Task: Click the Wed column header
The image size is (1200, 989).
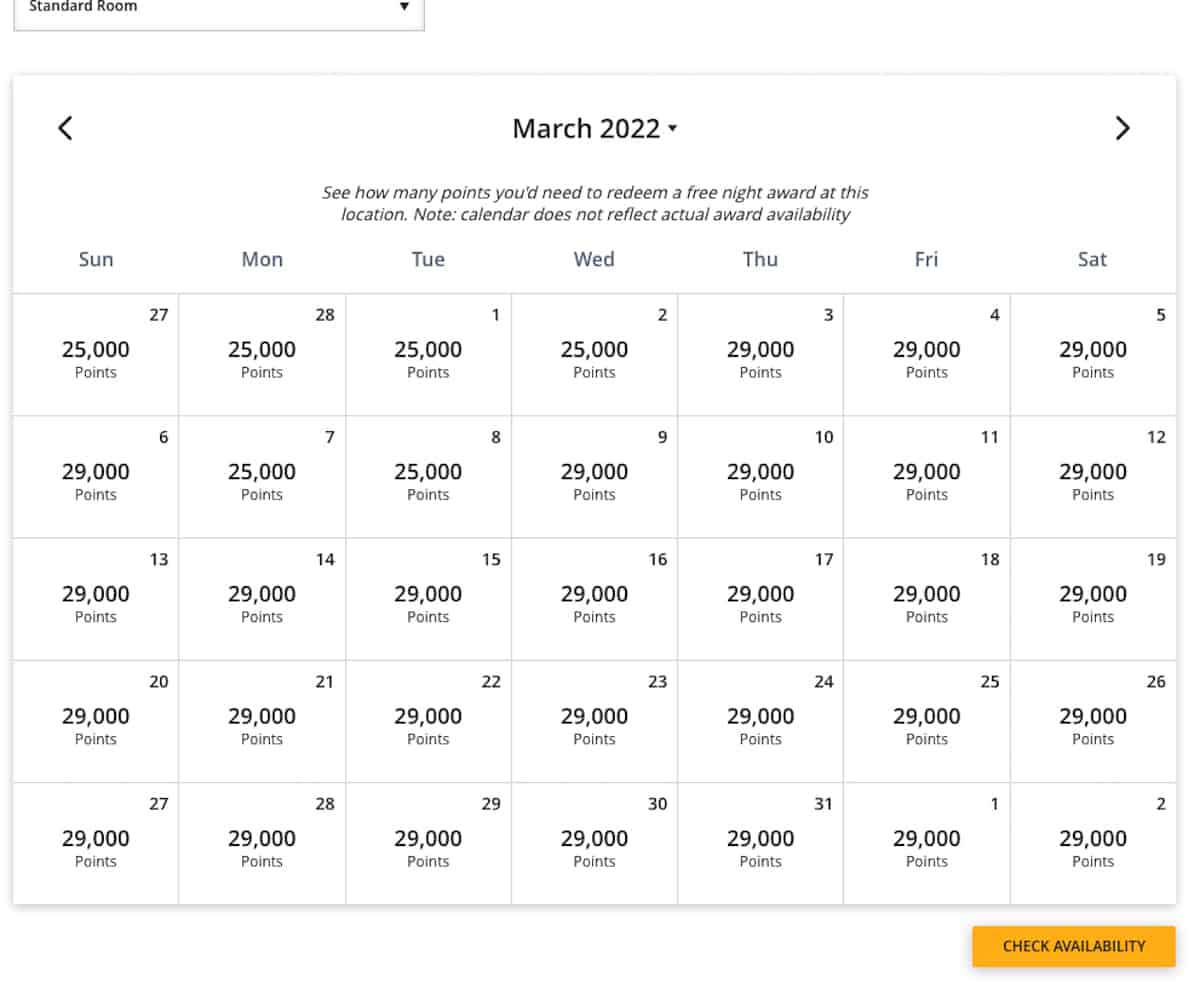Action: [x=594, y=259]
